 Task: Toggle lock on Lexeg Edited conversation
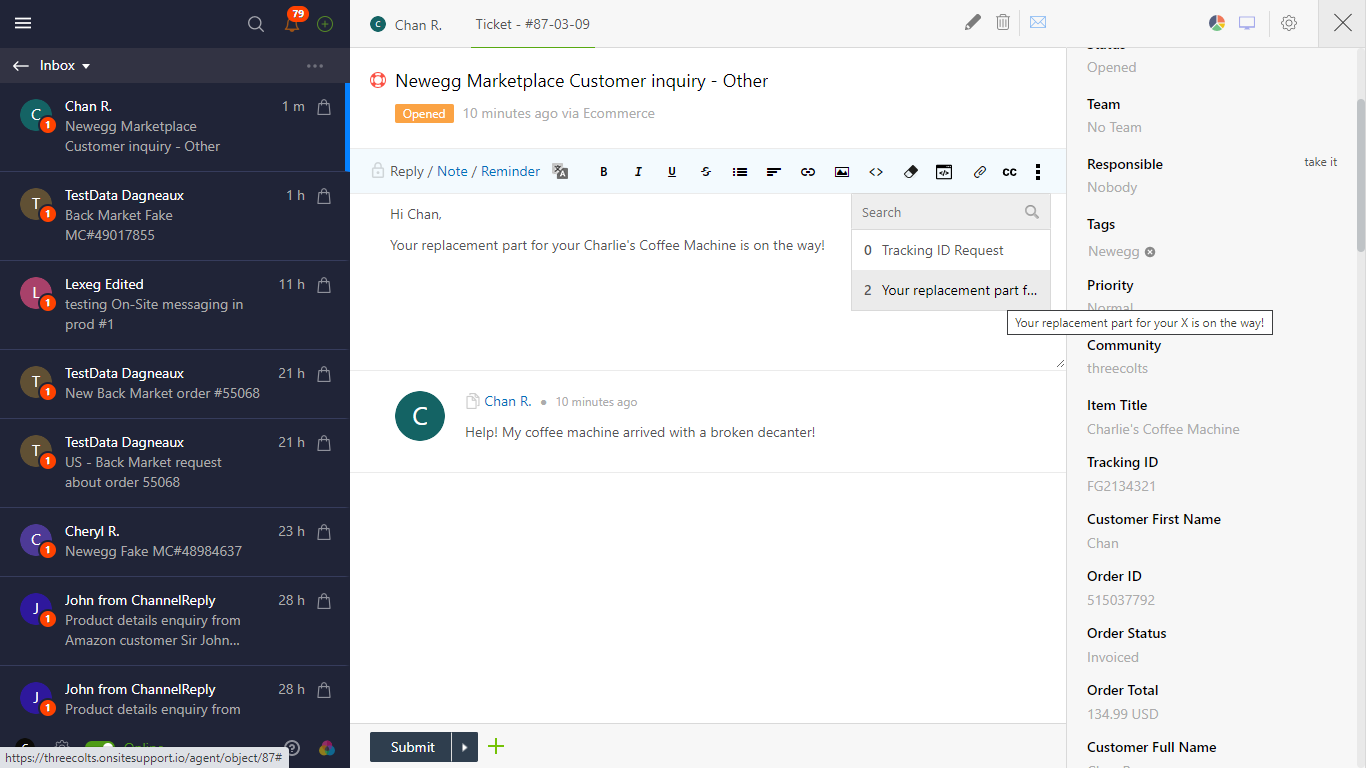(x=324, y=285)
